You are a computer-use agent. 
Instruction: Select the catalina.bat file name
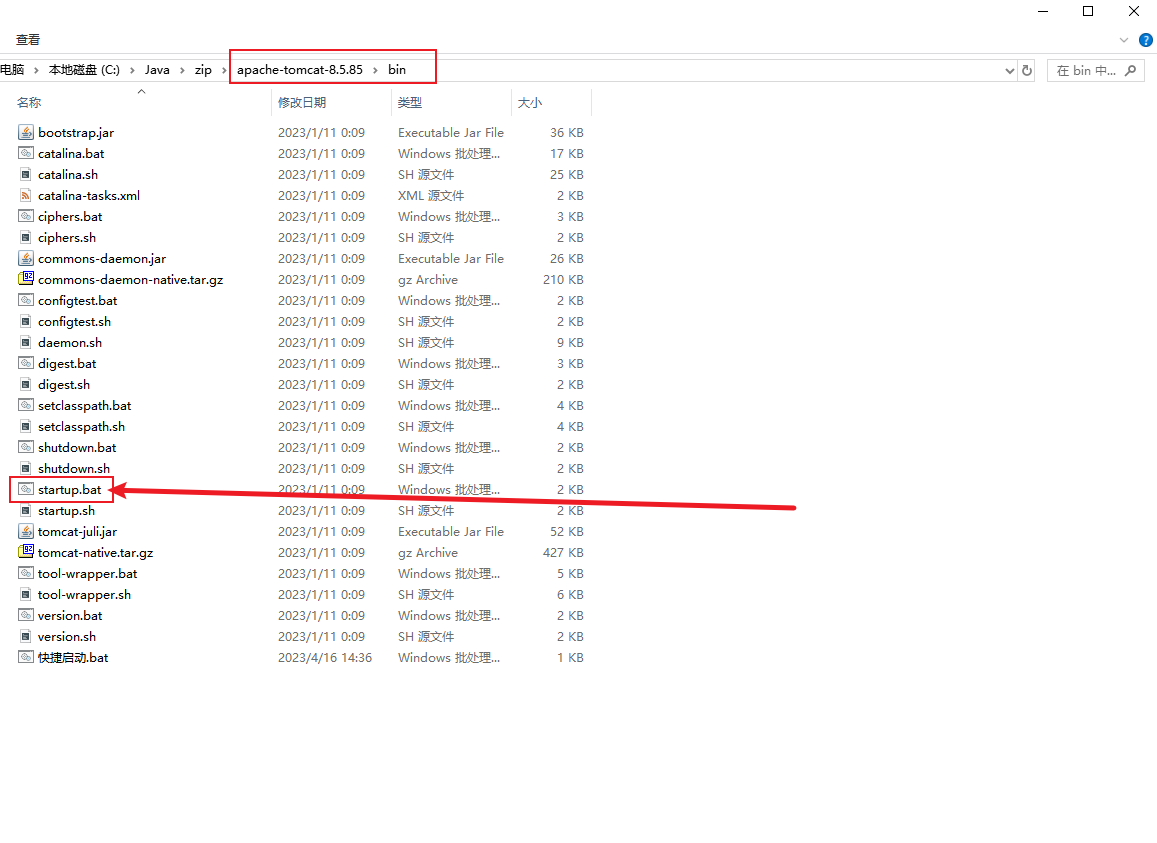[x=72, y=154]
